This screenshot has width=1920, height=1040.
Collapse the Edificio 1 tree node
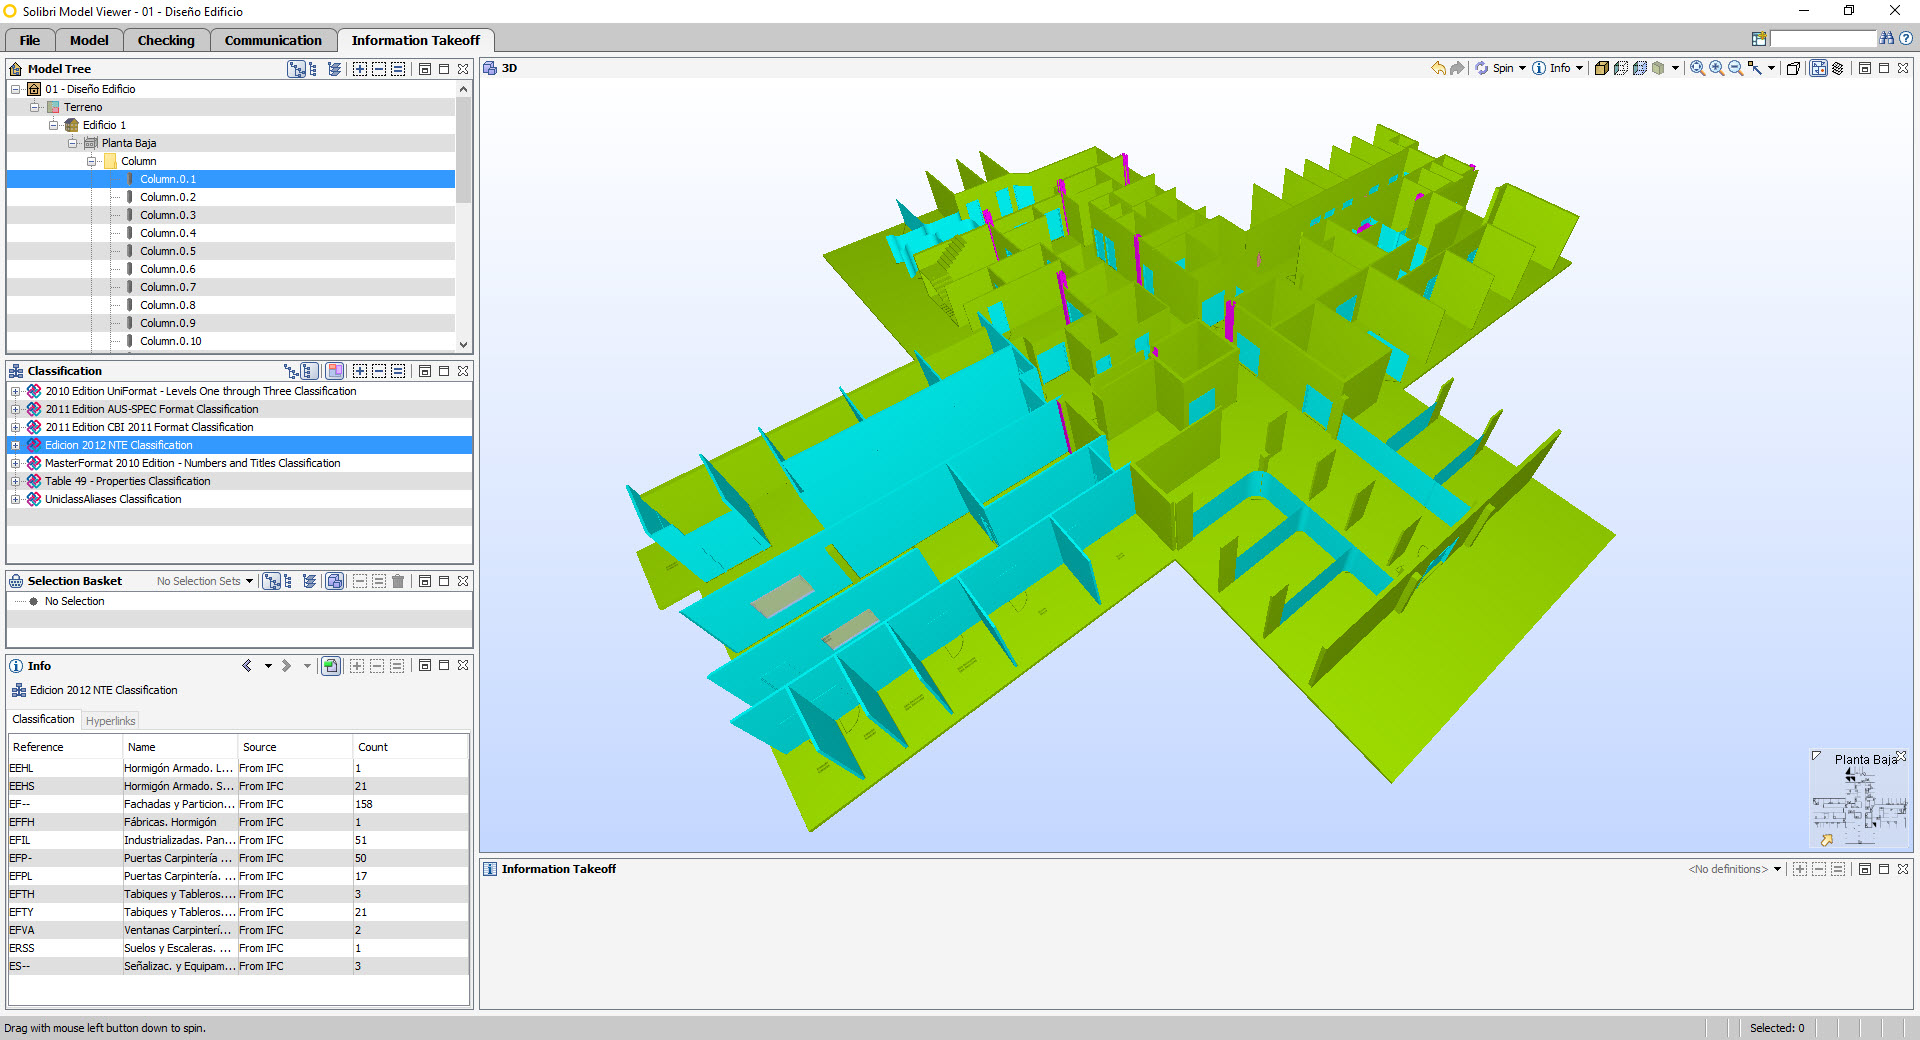coord(54,125)
